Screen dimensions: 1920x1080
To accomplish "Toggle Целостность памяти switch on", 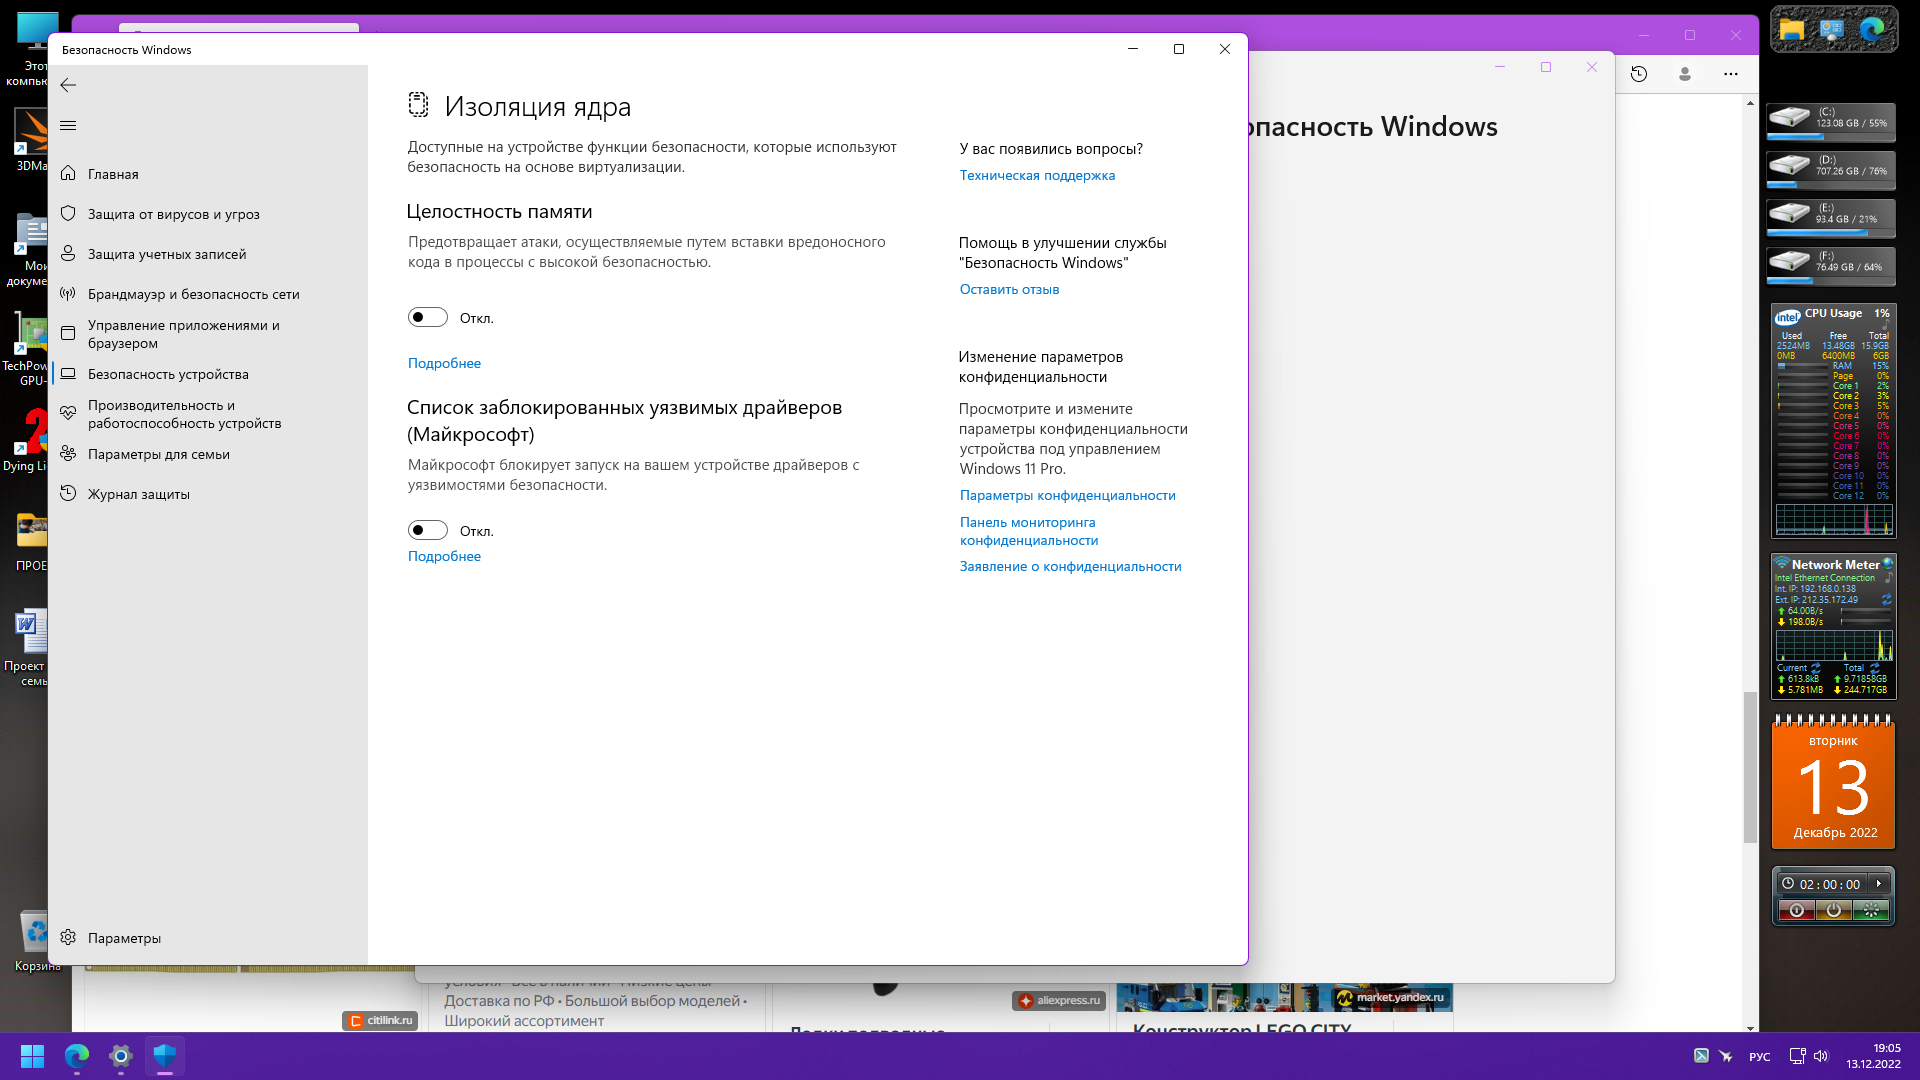I will (x=427, y=318).
